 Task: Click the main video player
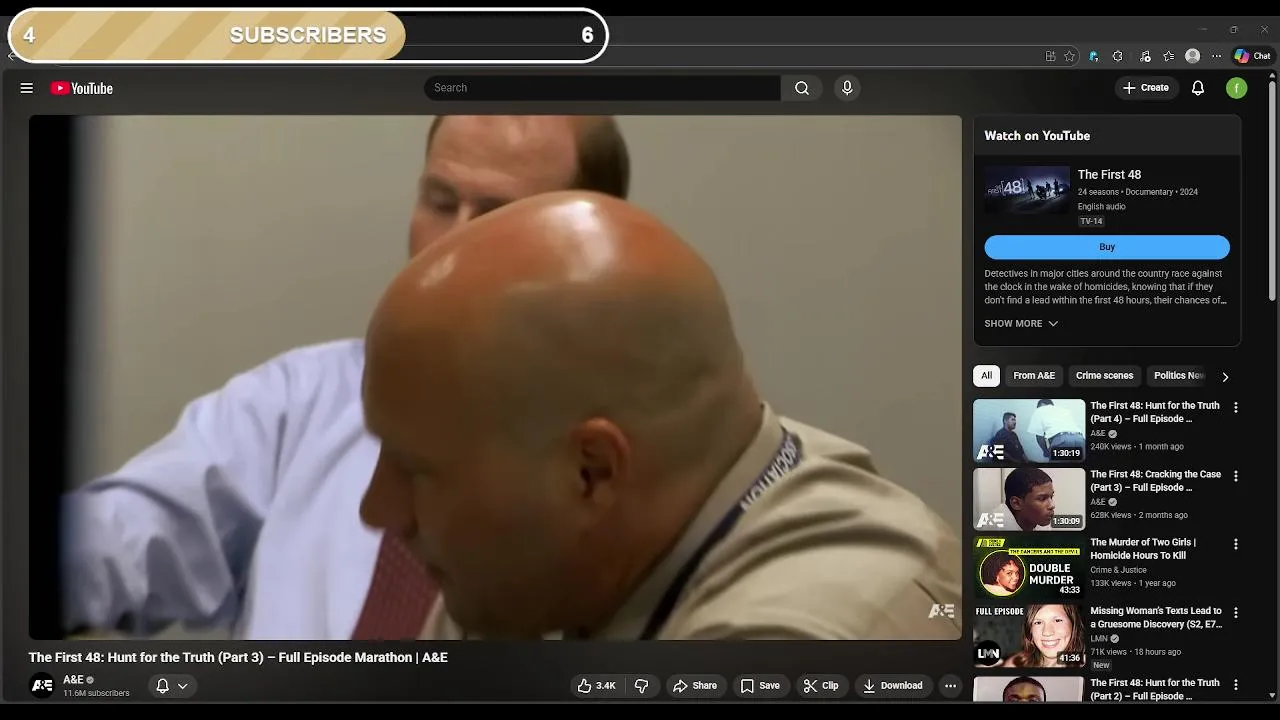[495, 377]
